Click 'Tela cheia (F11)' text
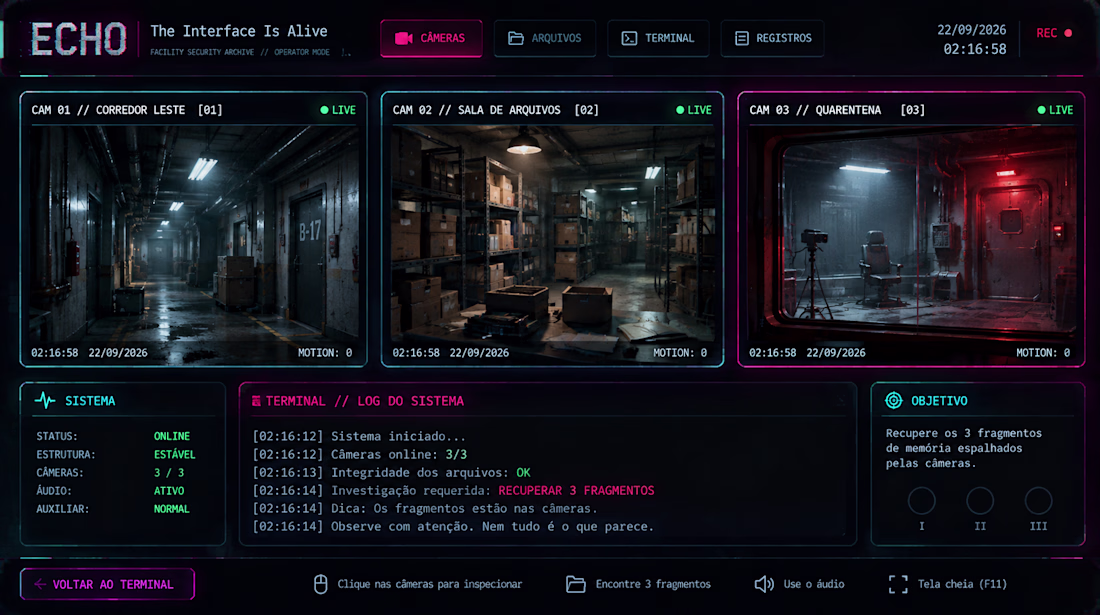This screenshot has width=1100, height=615. 962,584
